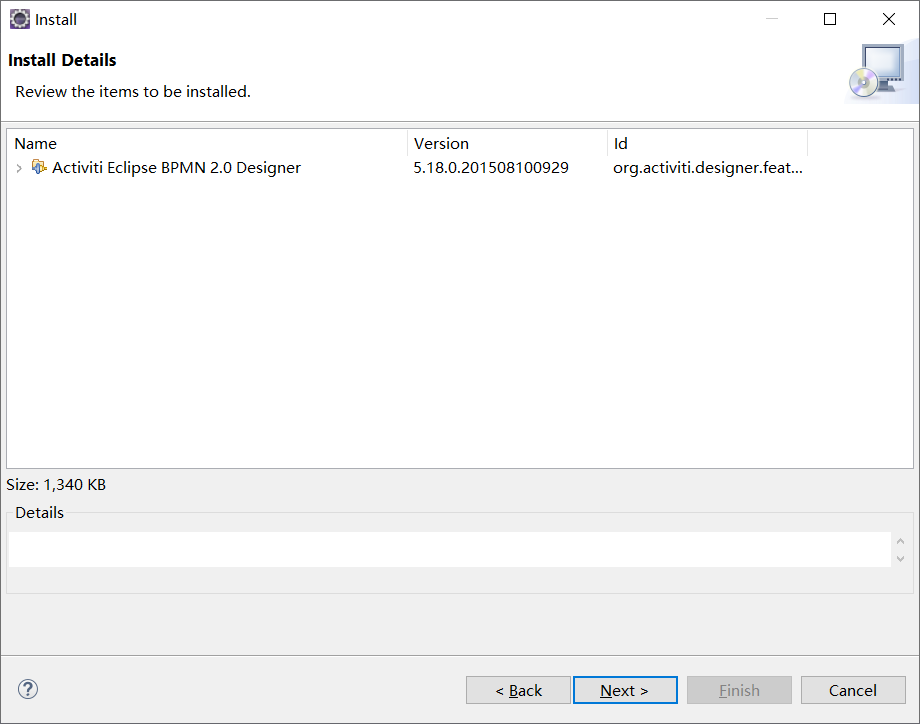Click the install wizard computer and CD image
920x724 pixels.
(x=877, y=72)
